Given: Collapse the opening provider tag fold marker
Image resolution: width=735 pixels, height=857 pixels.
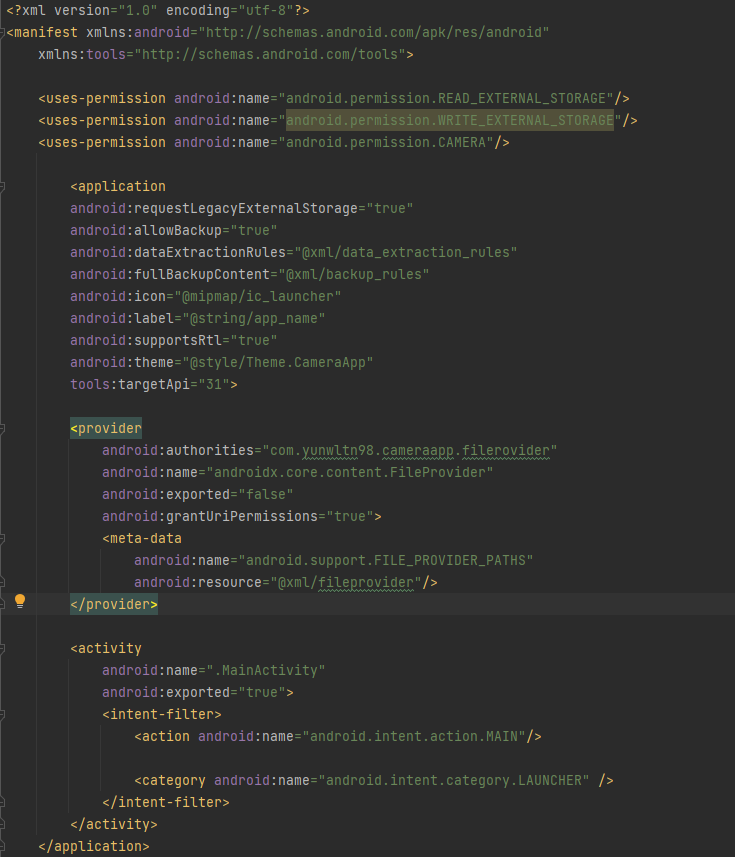Looking at the screenshot, I should tap(2, 429).
